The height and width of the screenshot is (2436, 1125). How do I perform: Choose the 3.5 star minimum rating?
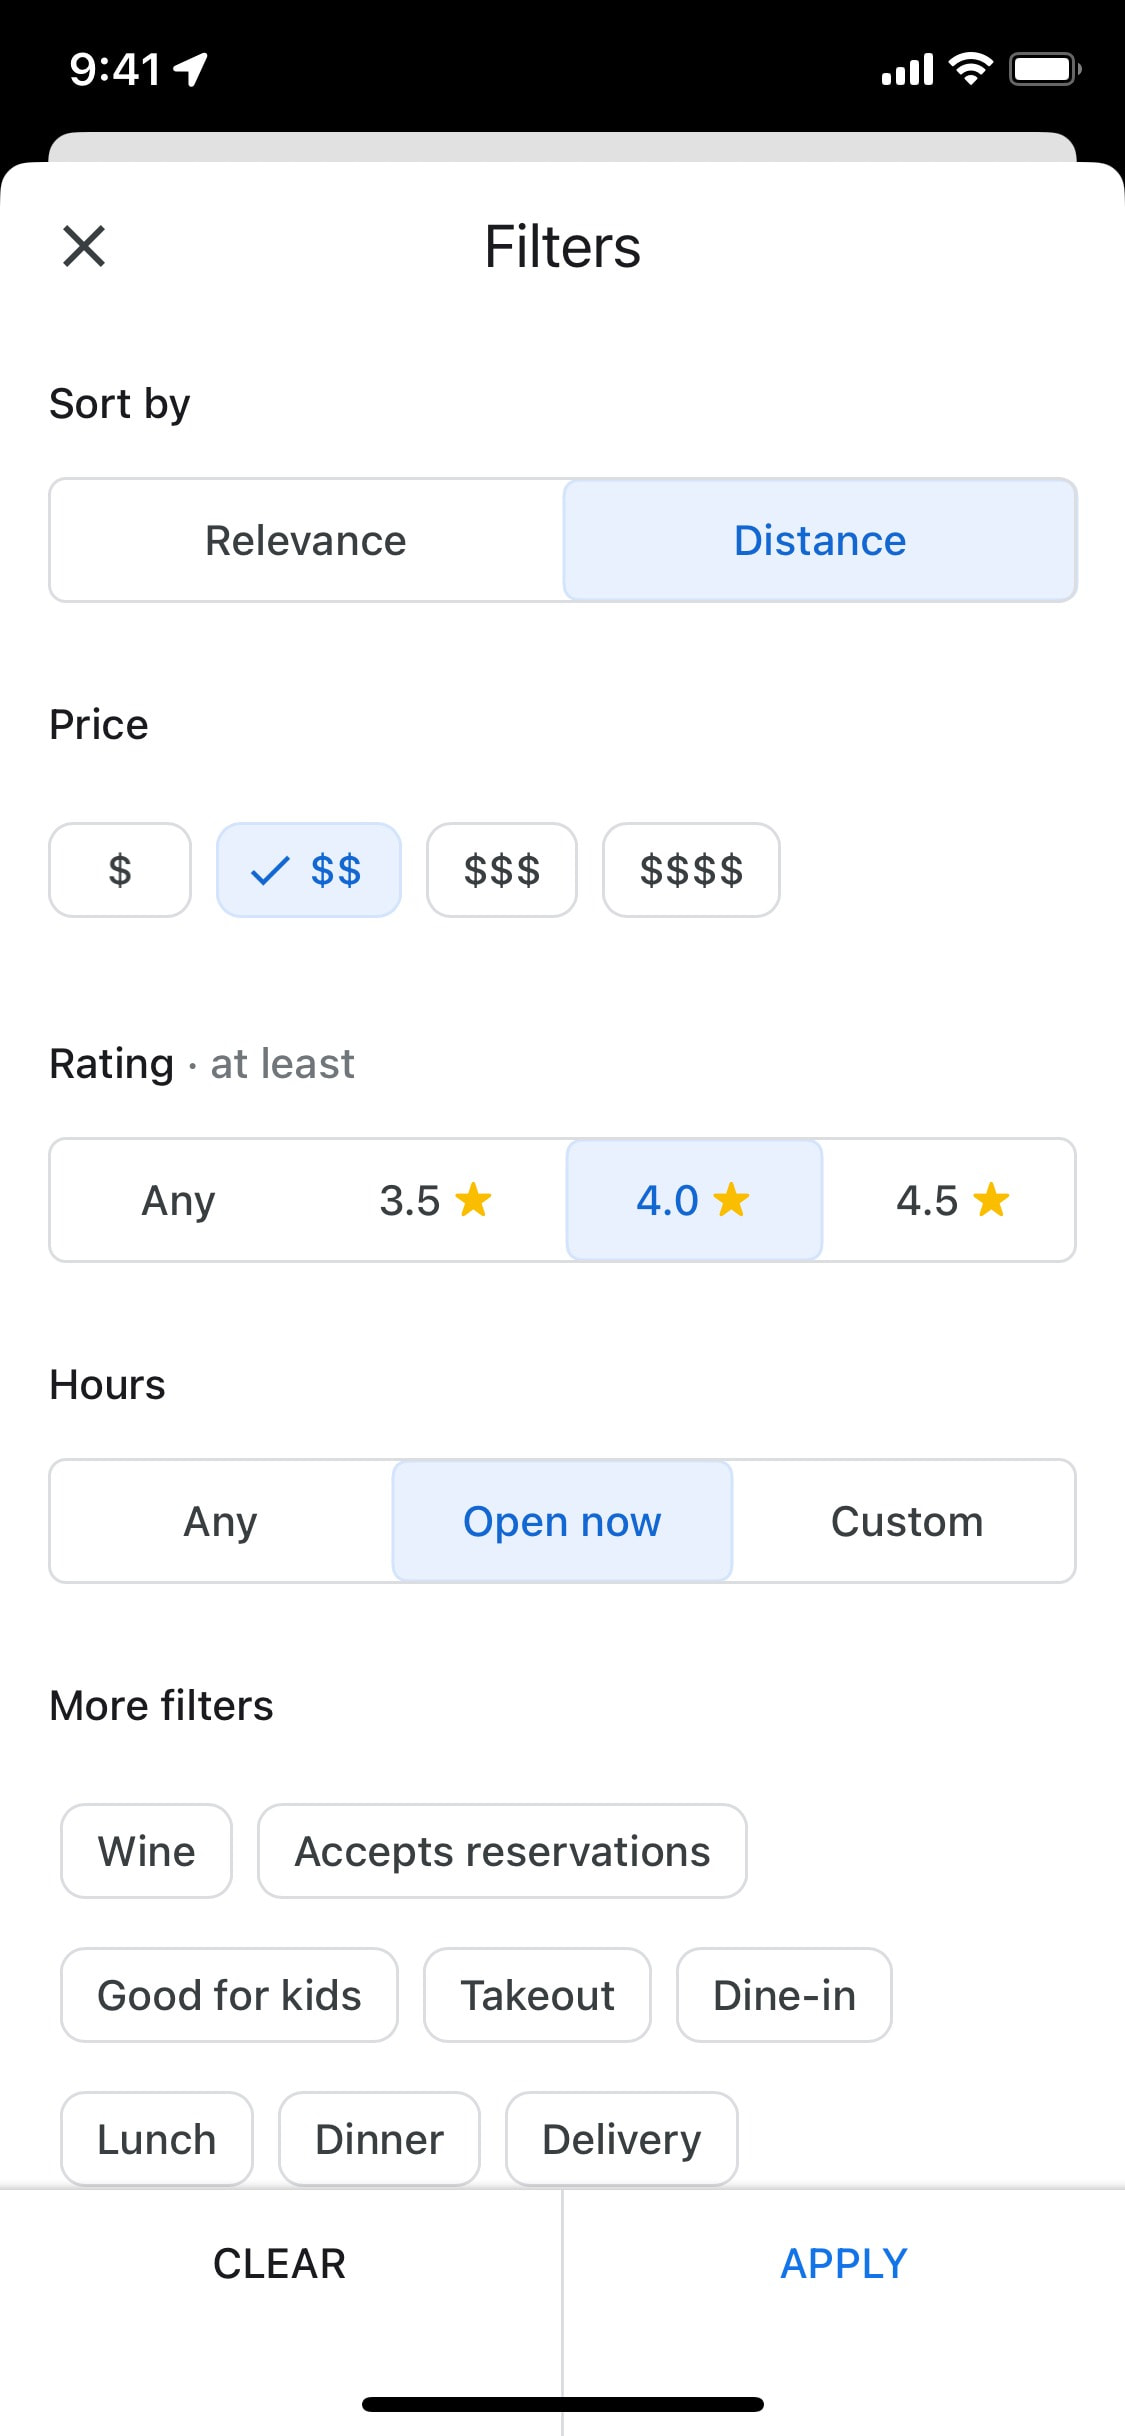pyautogui.click(x=436, y=1200)
